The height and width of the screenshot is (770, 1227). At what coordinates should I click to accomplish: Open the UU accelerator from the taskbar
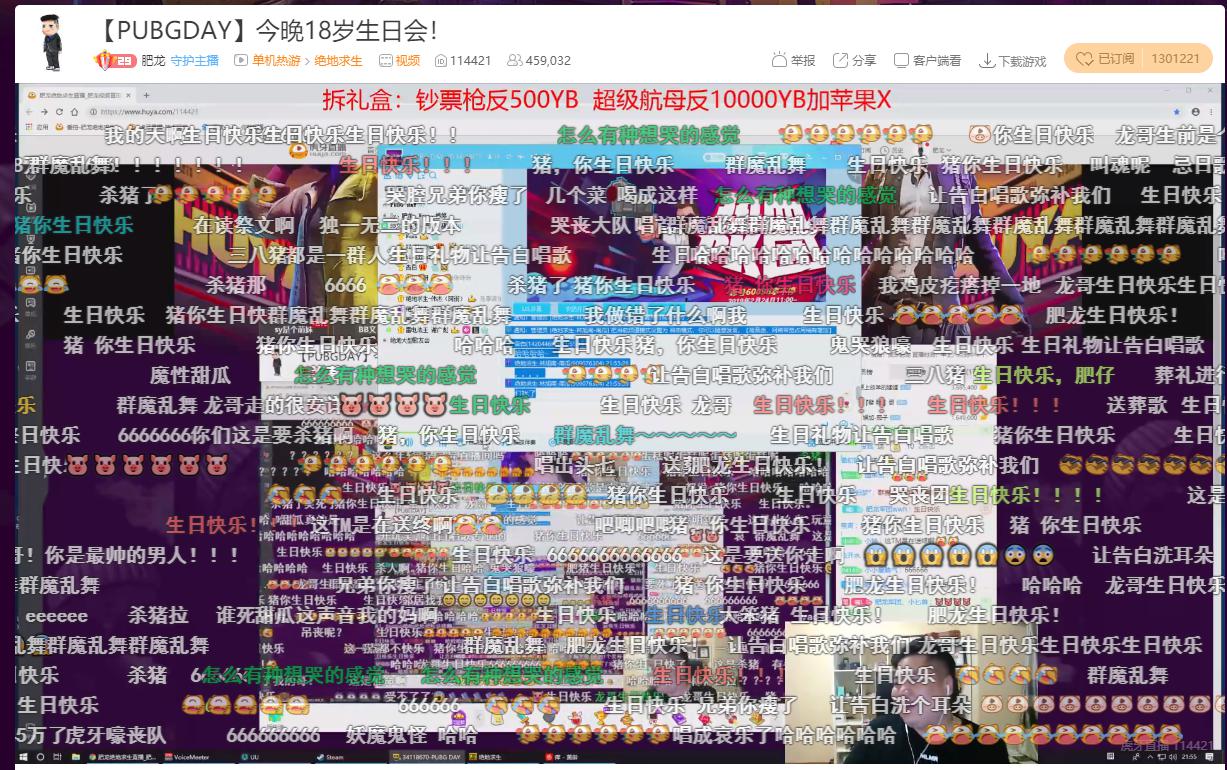point(249,758)
